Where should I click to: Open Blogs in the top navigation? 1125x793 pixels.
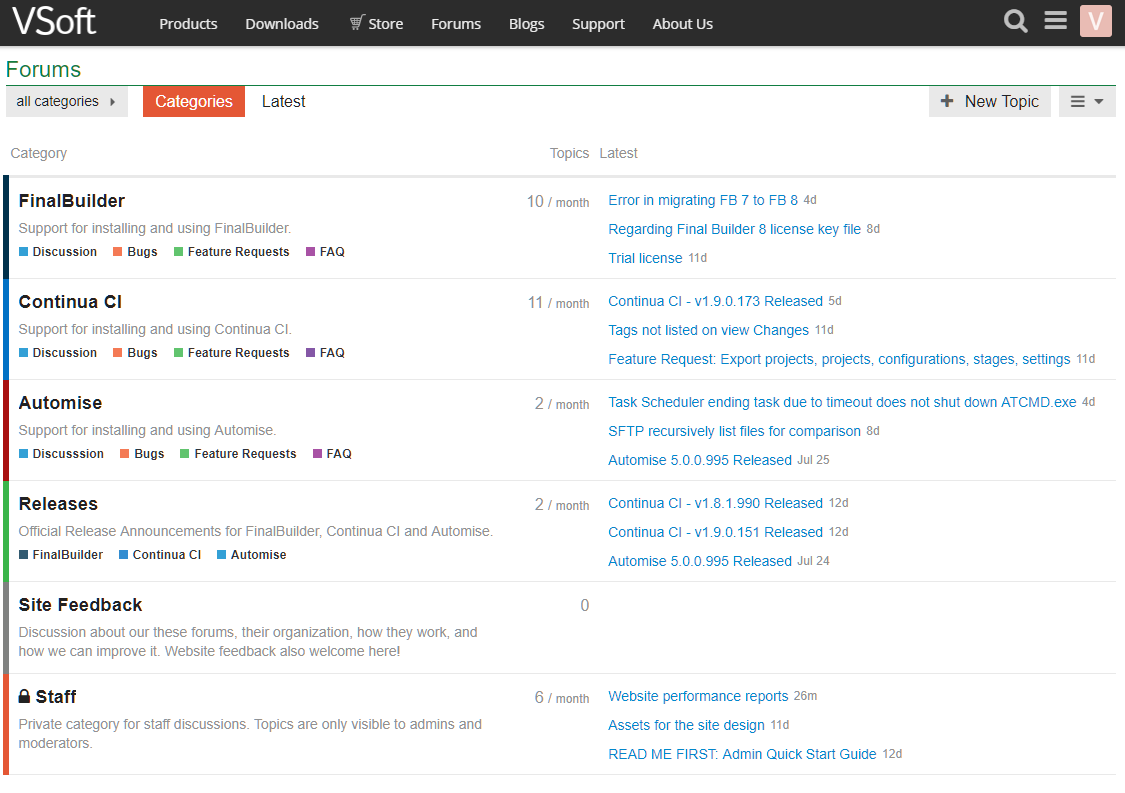[x=527, y=24]
